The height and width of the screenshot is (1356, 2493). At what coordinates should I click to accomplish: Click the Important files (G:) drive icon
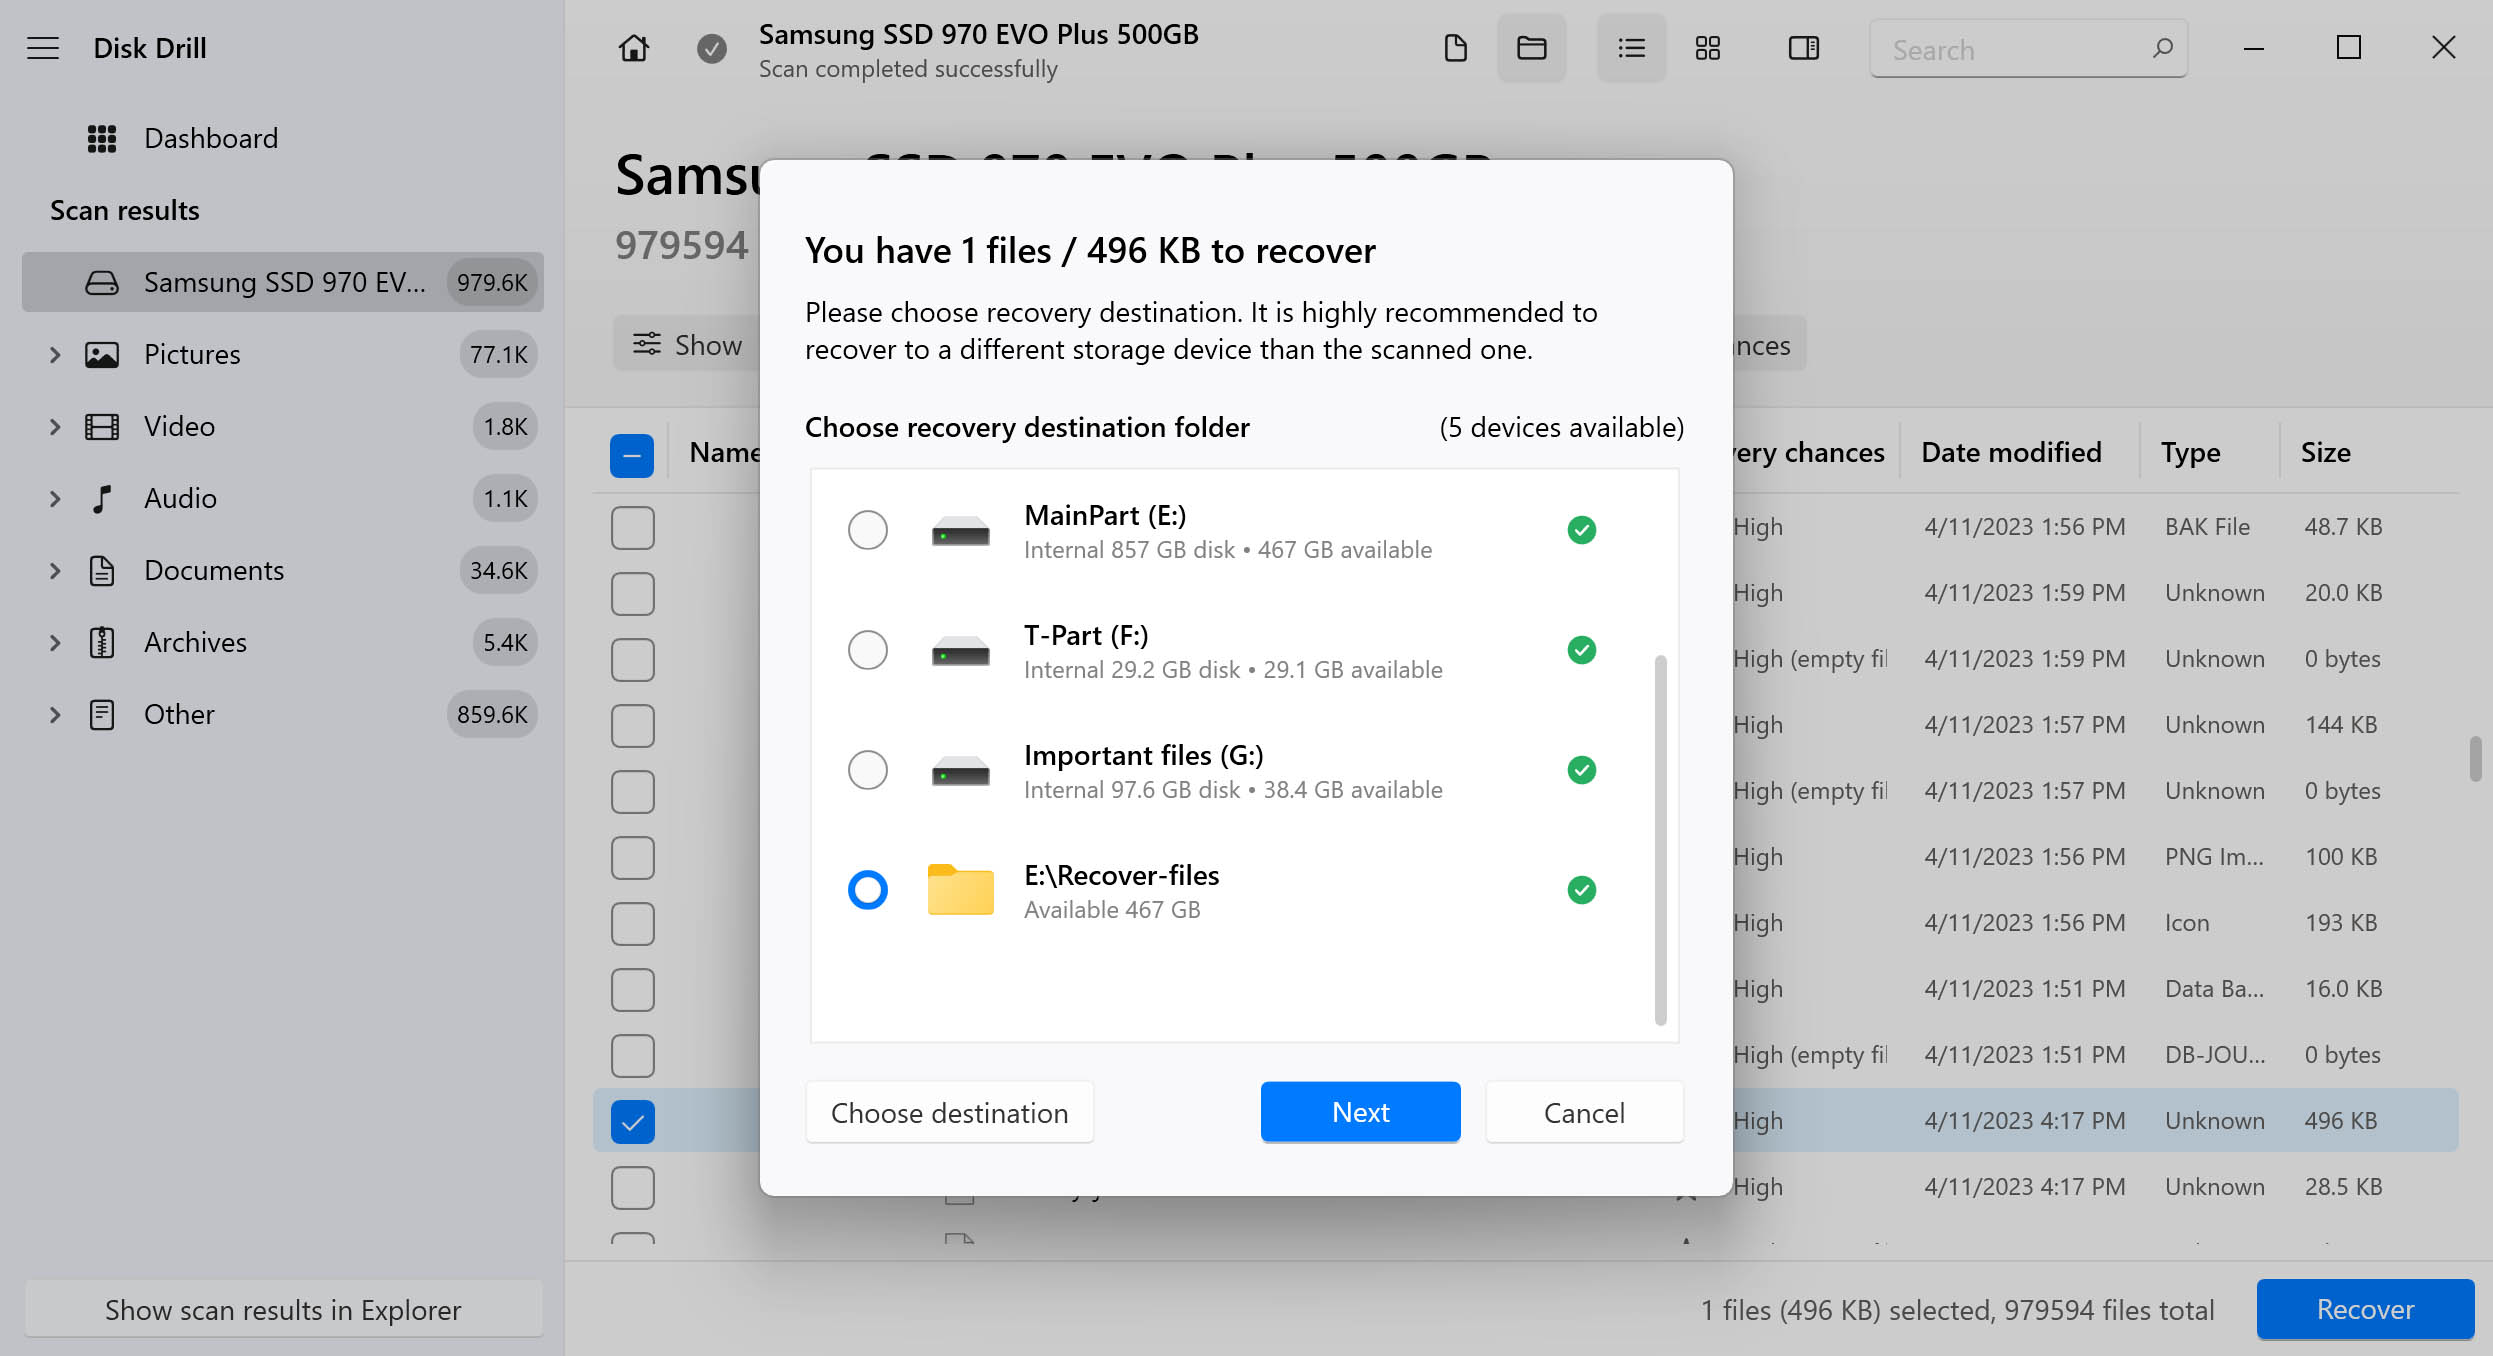click(960, 771)
